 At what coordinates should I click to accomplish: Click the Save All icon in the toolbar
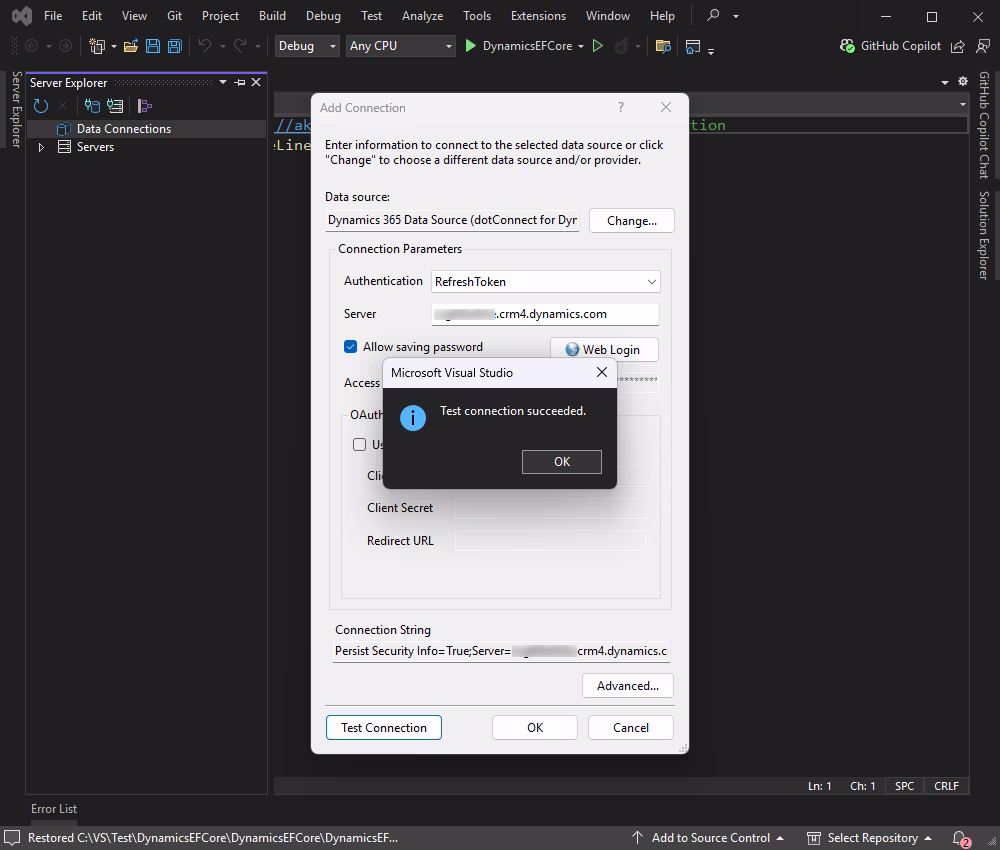(175, 46)
